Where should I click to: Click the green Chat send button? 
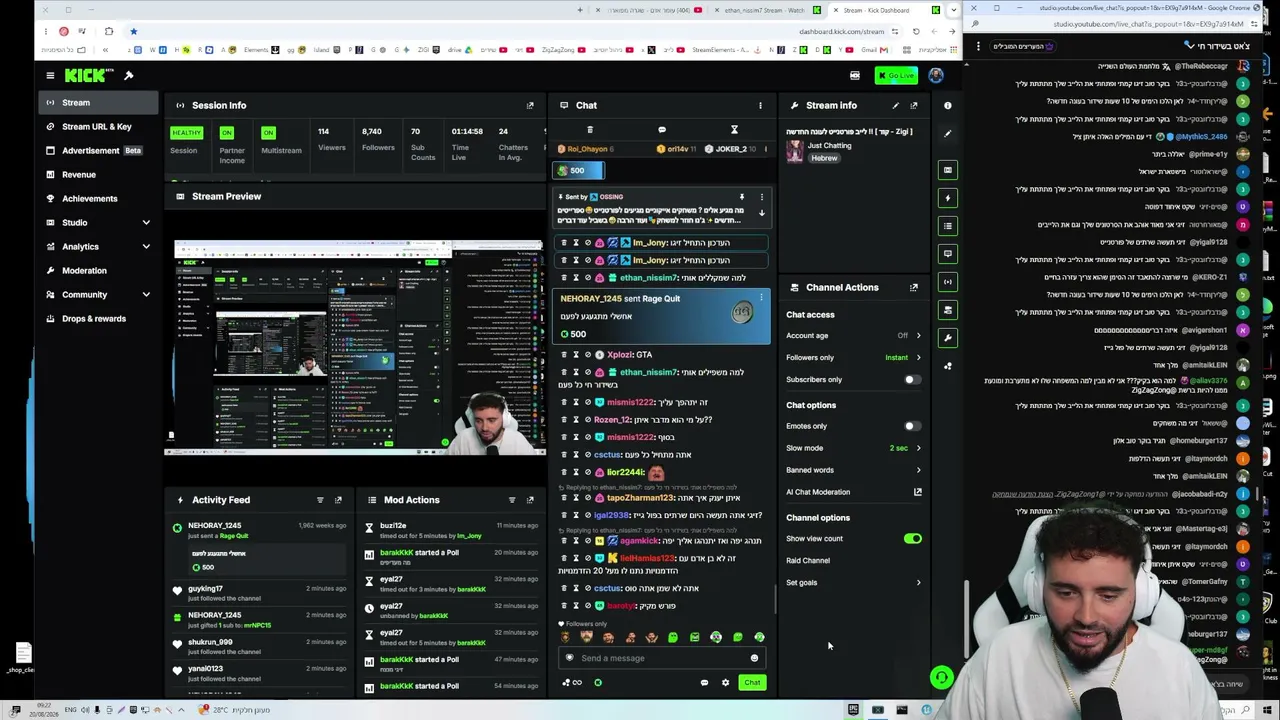tap(752, 683)
